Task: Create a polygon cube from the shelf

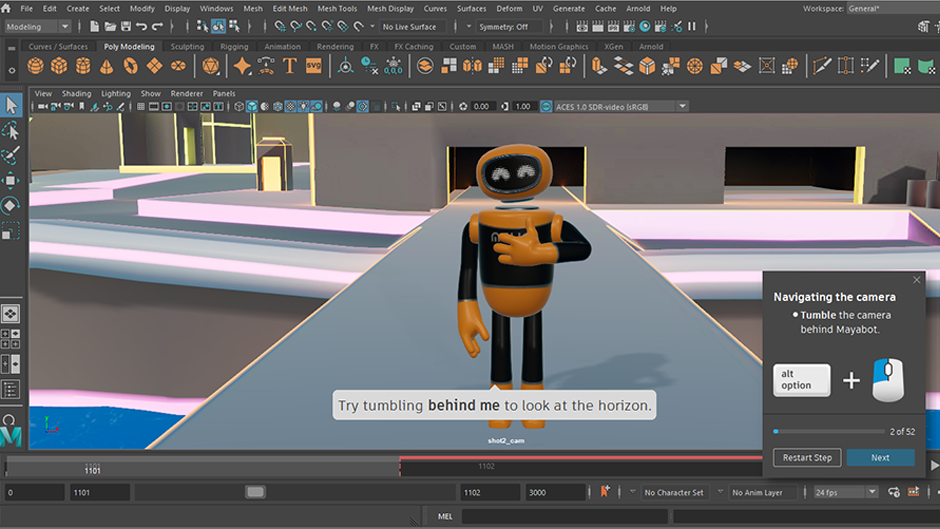Action: (x=59, y=66)
